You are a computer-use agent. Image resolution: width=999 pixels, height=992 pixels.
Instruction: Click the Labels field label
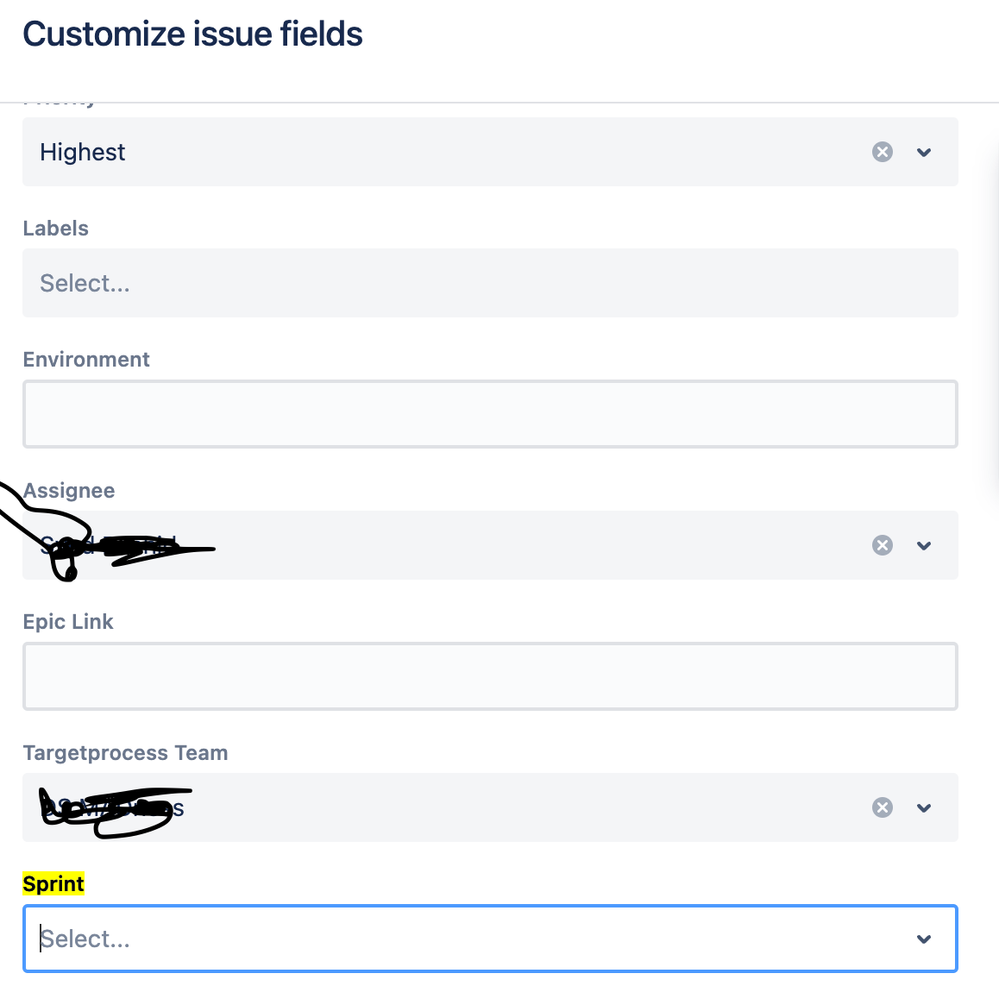pos(55,228)
